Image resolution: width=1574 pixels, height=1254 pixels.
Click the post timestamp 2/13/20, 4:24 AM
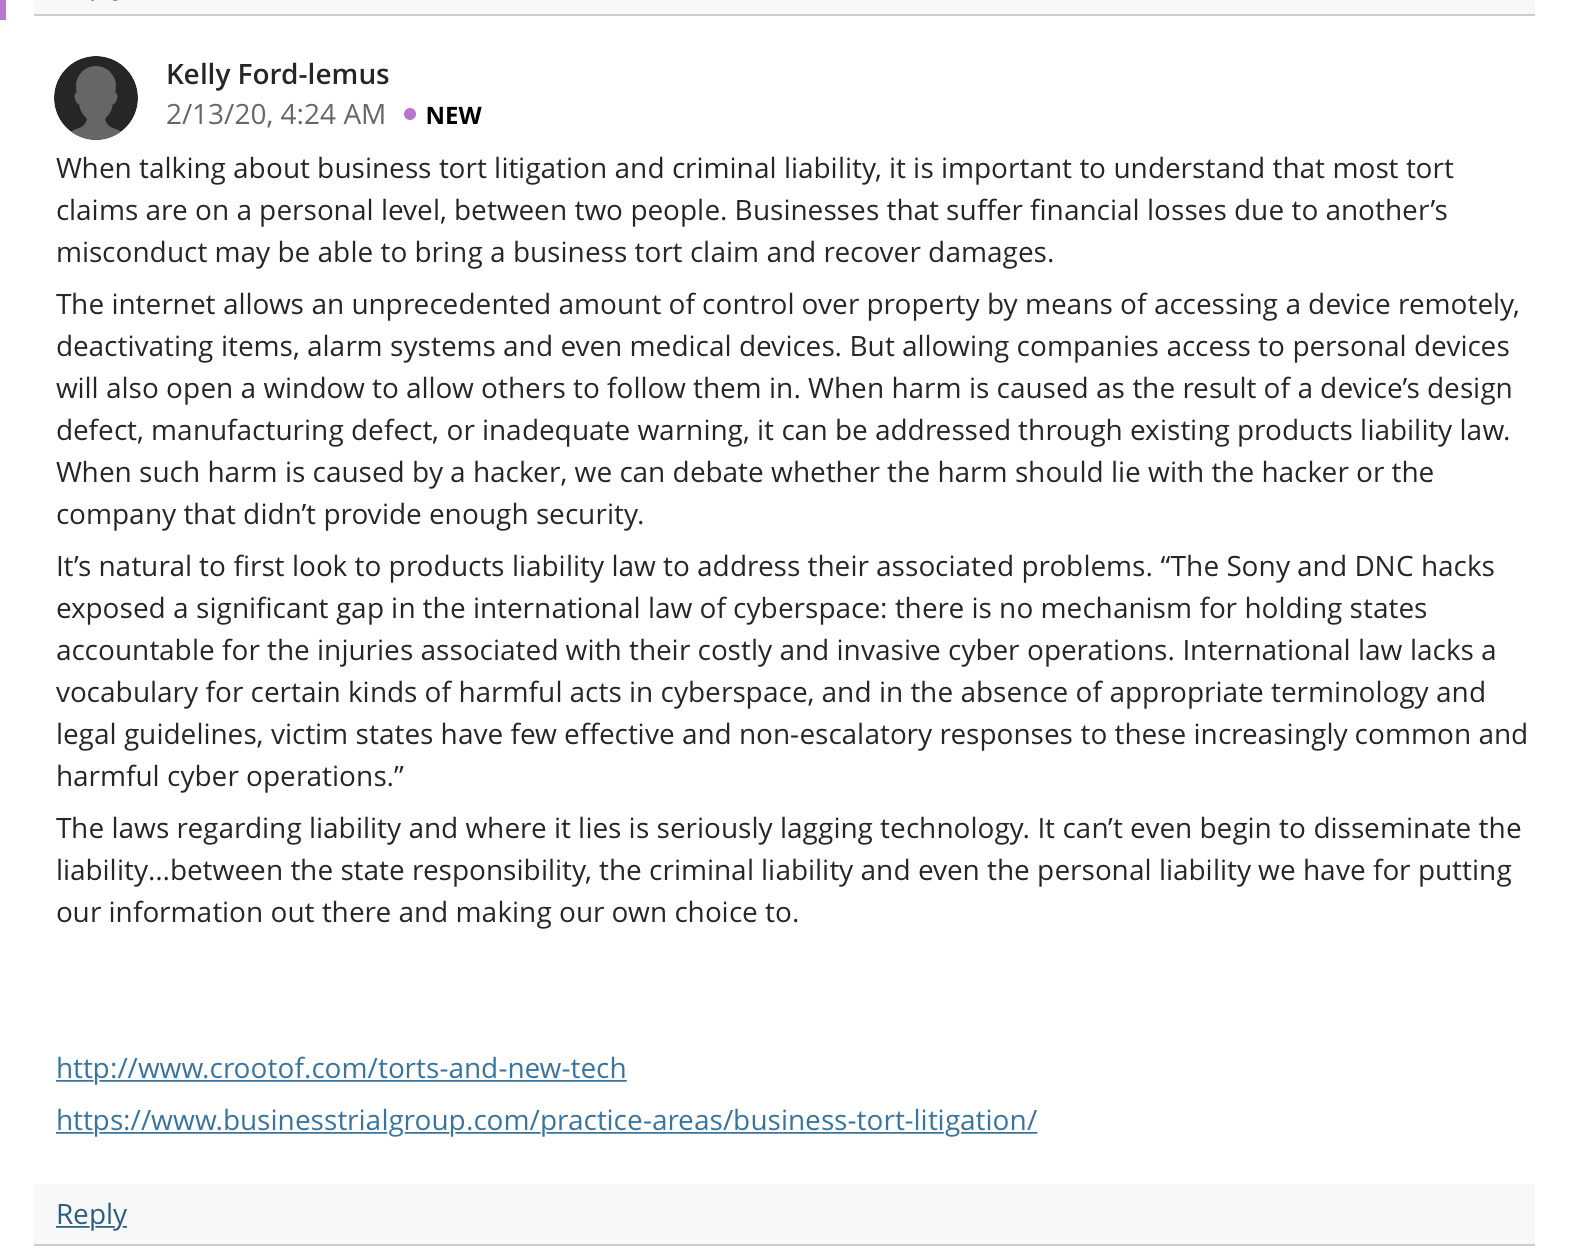(276, 114)
